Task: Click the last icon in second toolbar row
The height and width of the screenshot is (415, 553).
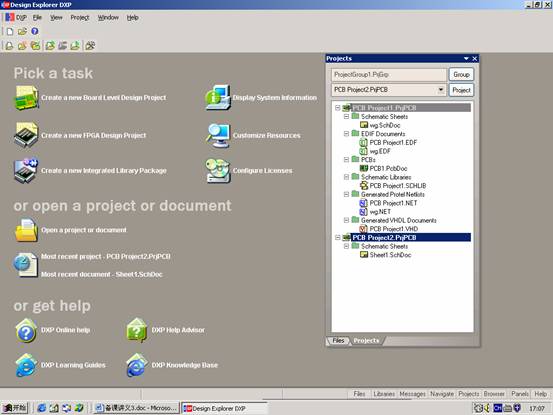Action: click(90, 45)
